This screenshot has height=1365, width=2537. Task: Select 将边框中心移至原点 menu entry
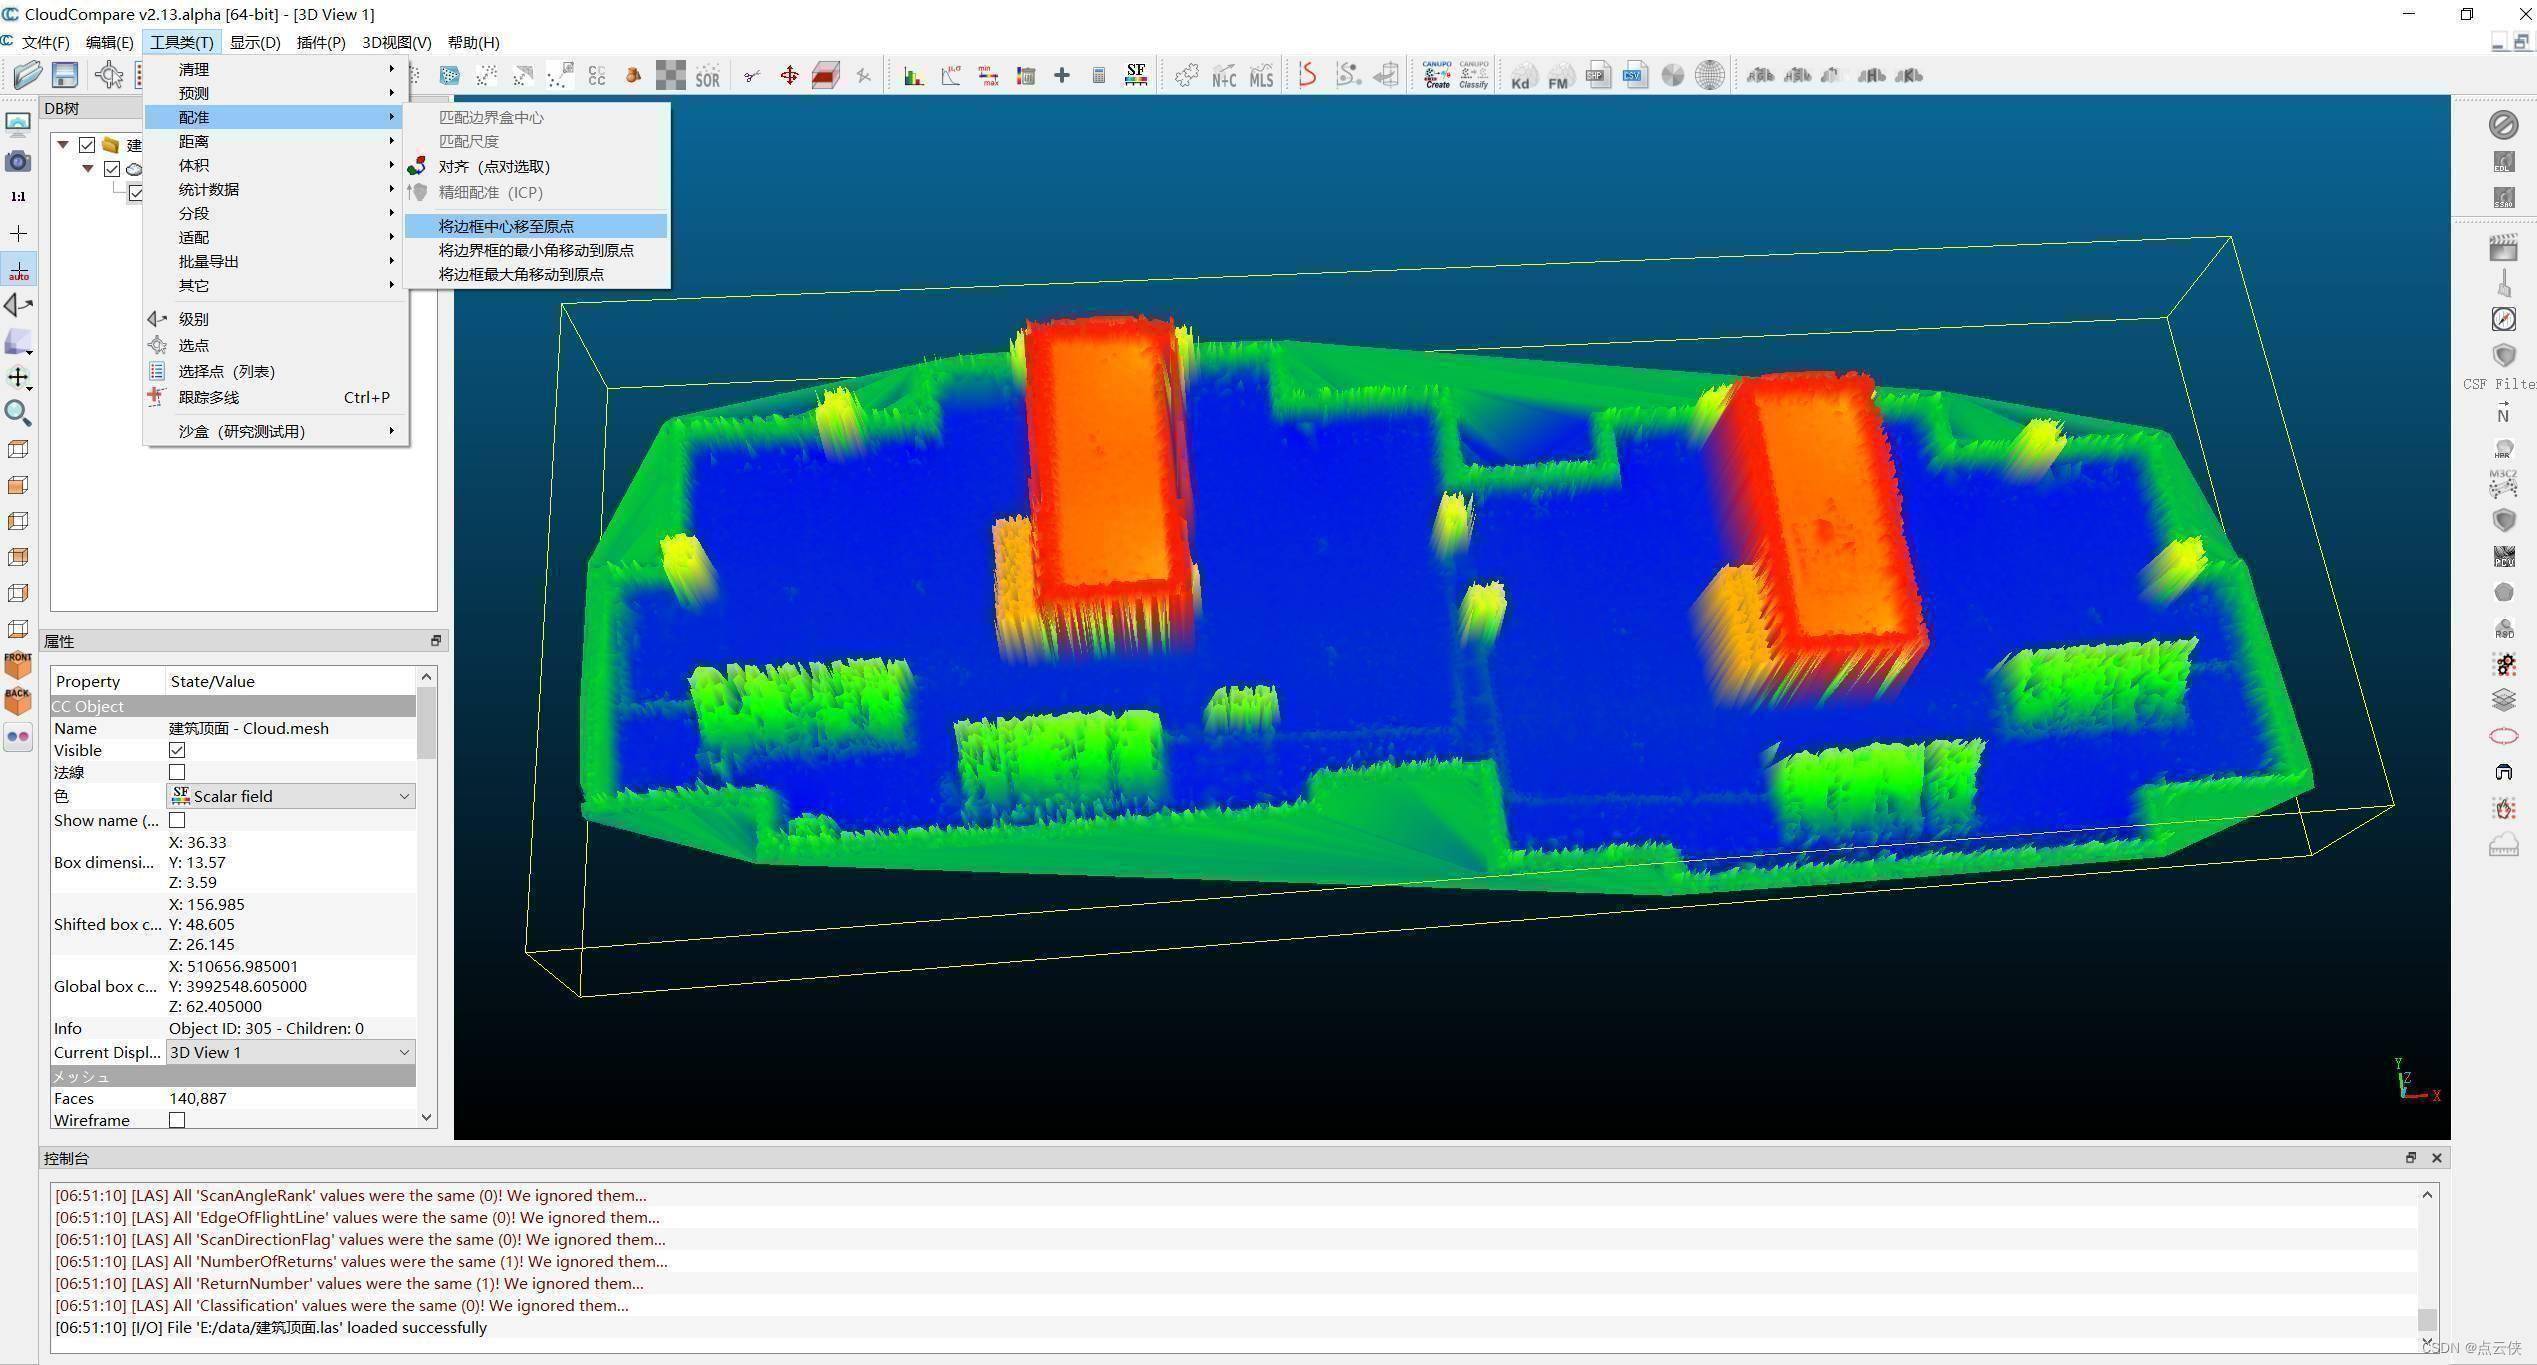pyautogui.click(x=506, y=226)
